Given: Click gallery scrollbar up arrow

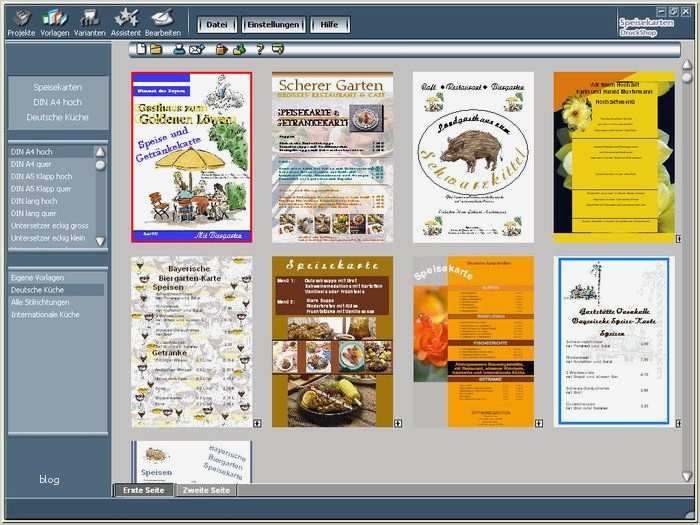Looking at the screenshot, I should [x=687, y=65].
